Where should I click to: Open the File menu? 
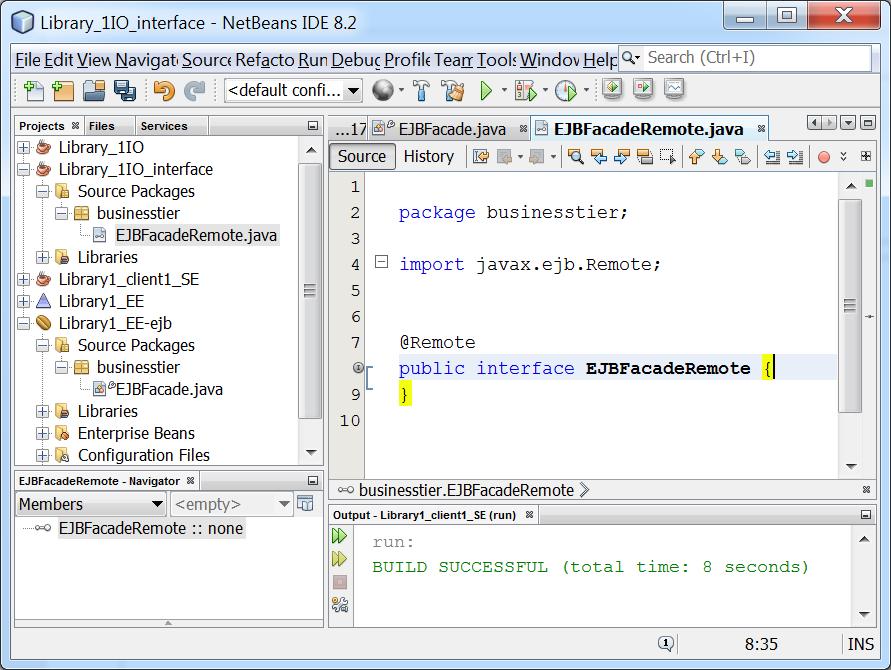(x=28, y=60)
